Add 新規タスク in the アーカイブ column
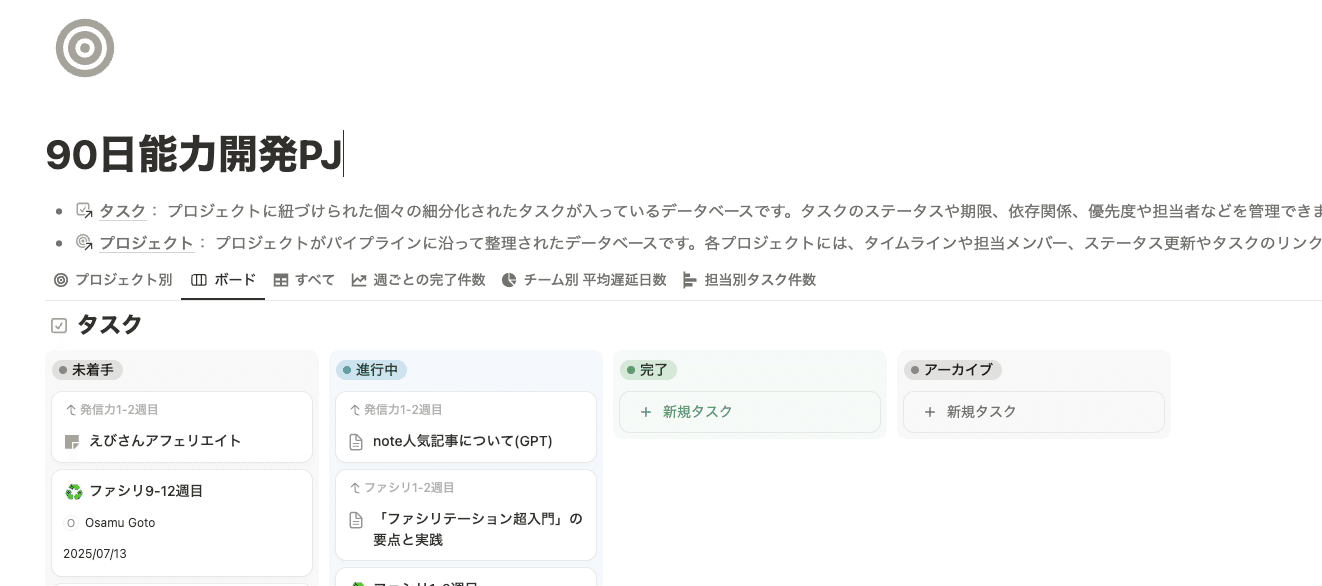This screenshot has width=1322, height=586. click(1034, 412)
